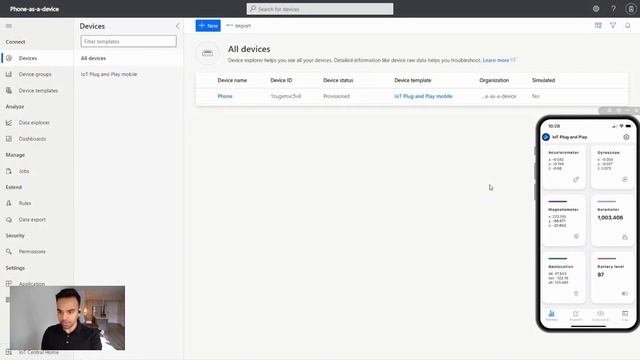Select the third bottom tab on phone

600,315
